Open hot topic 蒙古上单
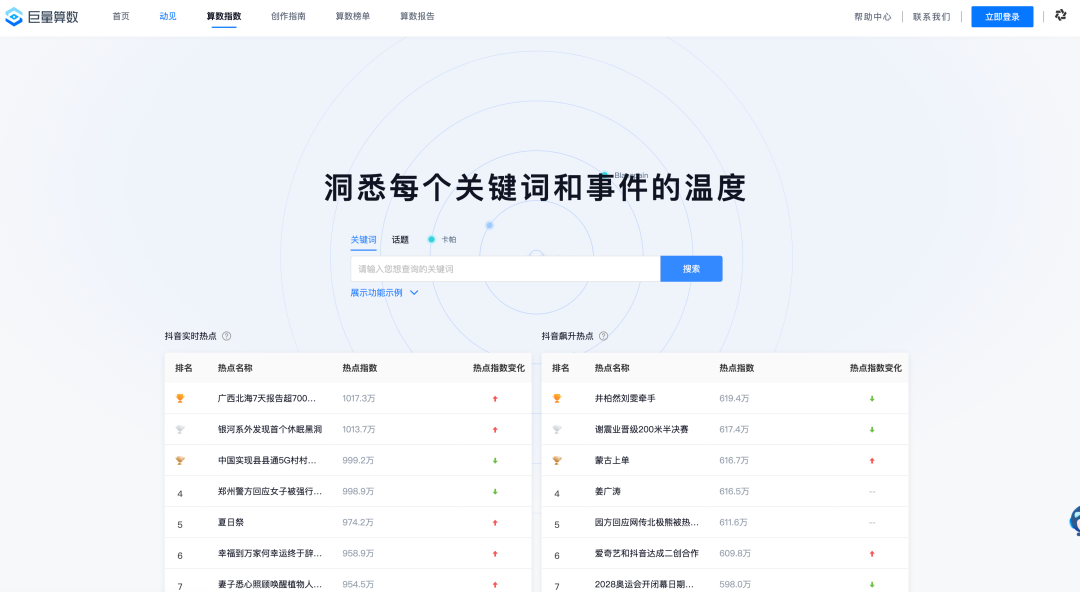The width and height of the screenshot is (1080, 592). point(612,460)
